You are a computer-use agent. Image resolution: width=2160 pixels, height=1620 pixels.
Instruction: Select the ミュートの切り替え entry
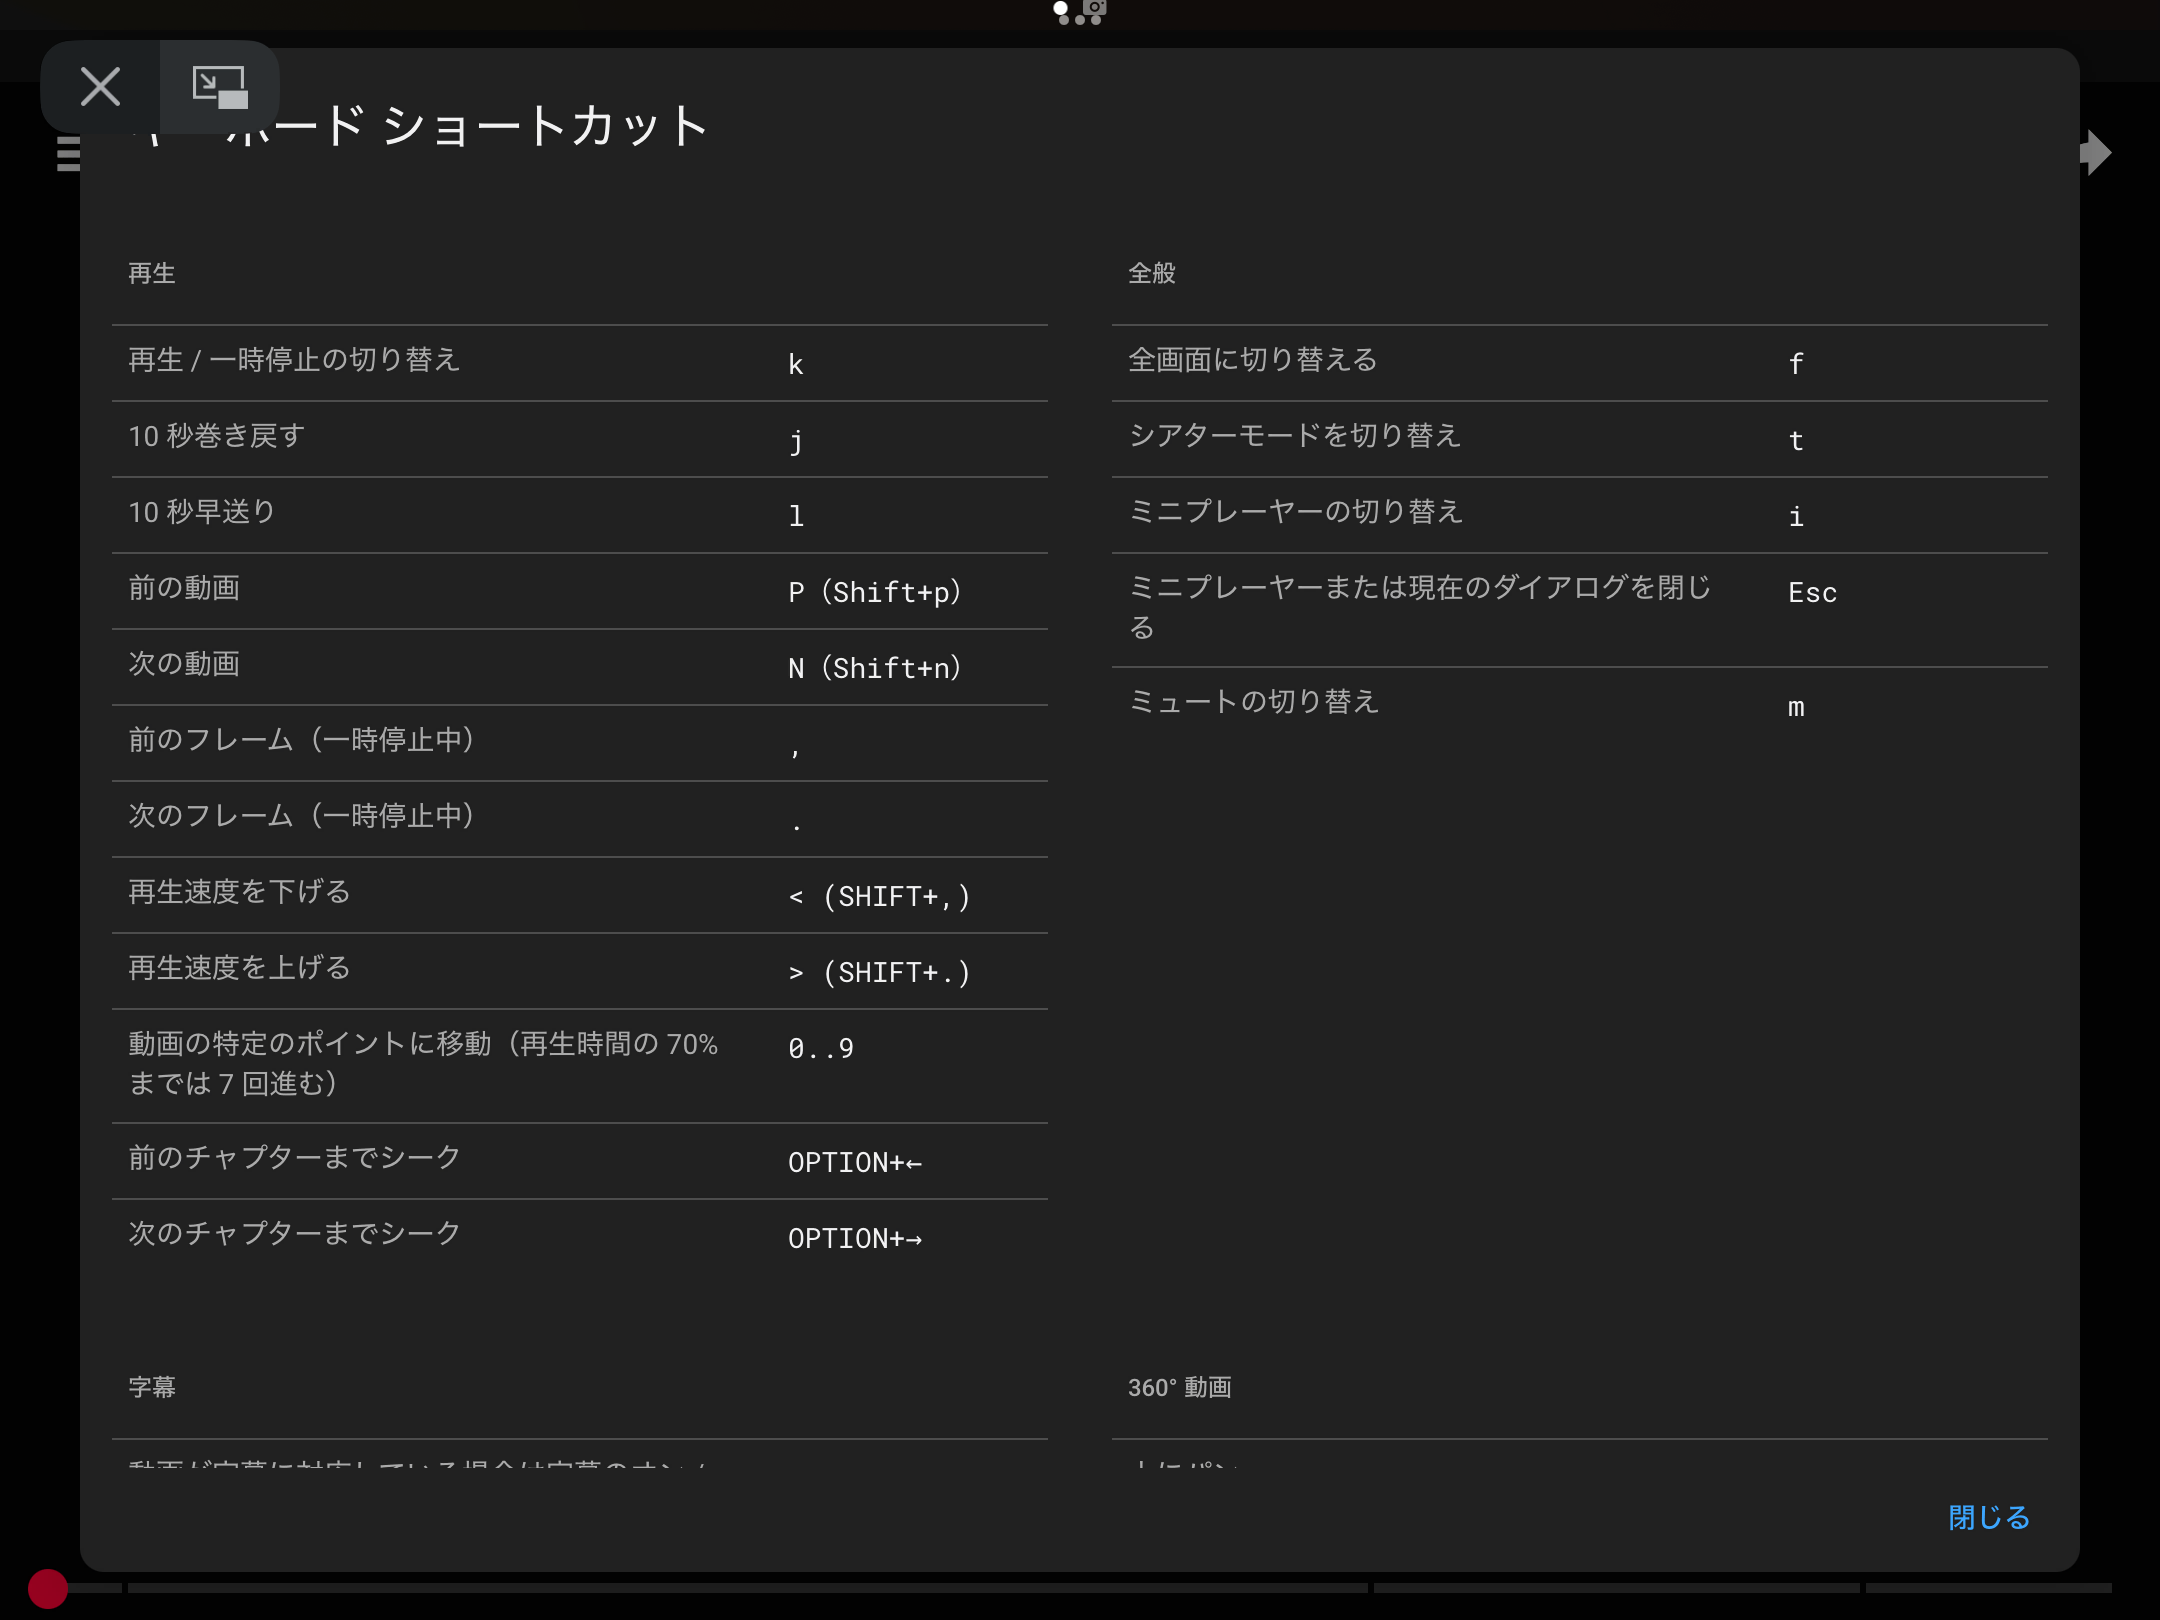tap(1579, 704)
